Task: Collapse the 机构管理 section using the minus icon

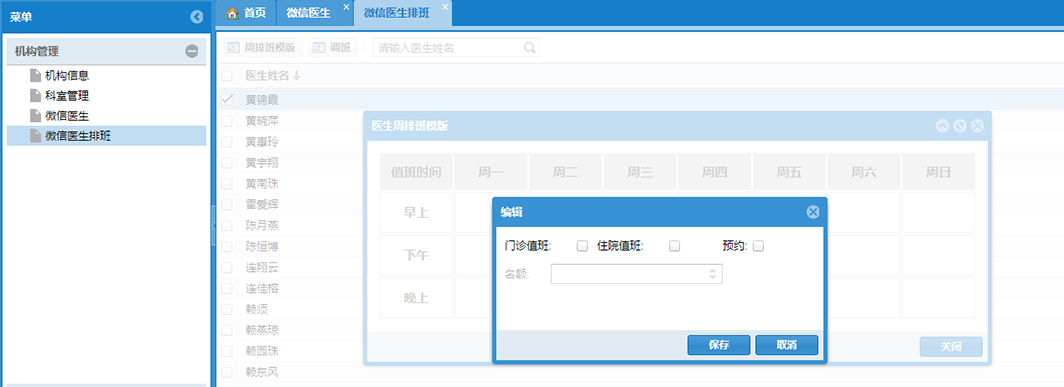Action: [x=192, y=51]
